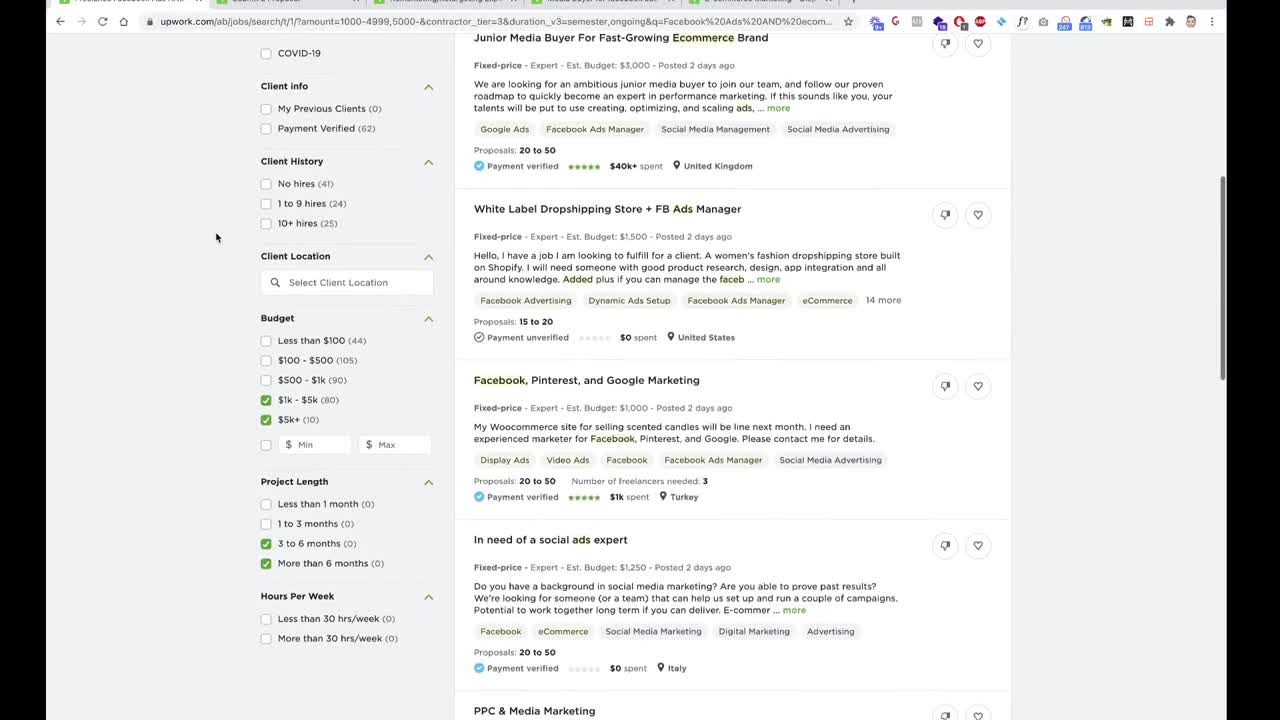1280x720 pixels.
Task: Open the PPC & Media Marketing job
Action: 534,711
